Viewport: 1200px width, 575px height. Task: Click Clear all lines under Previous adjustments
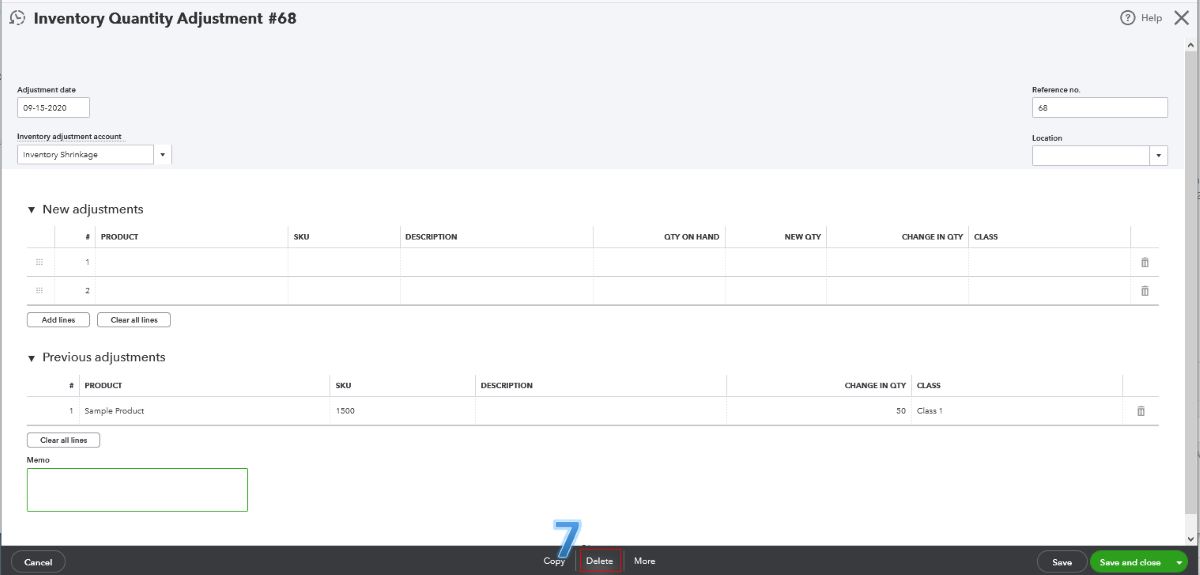(63, 440)
